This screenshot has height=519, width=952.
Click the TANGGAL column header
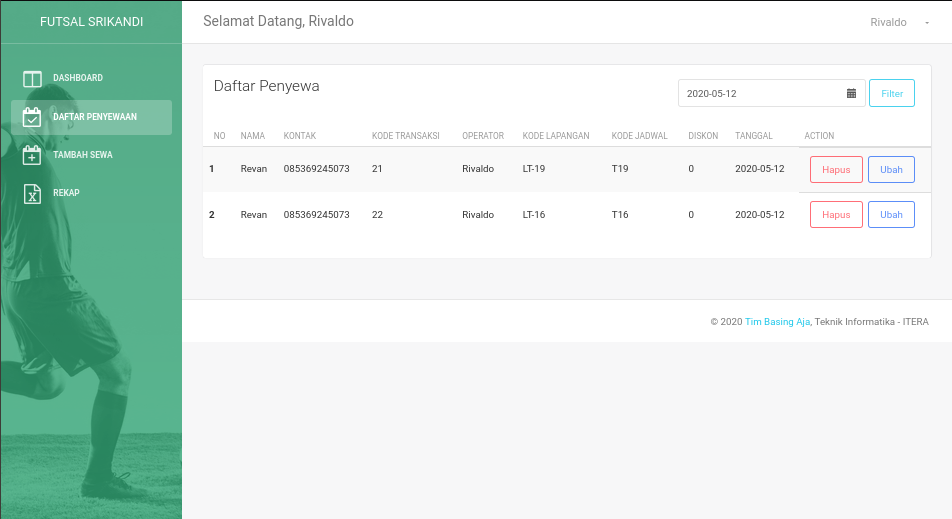753,136
